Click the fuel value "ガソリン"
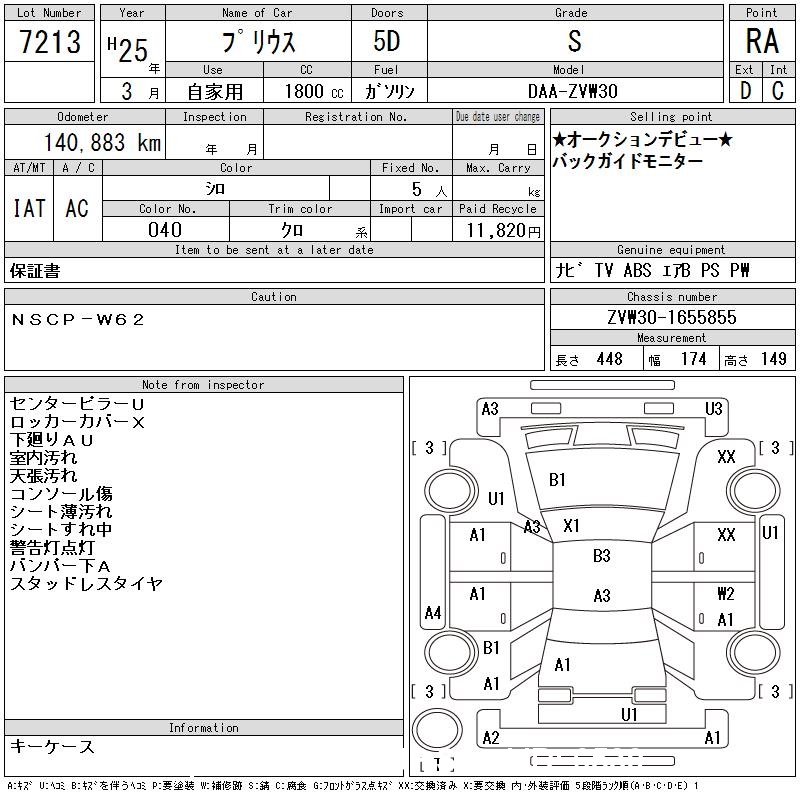Viewport: 800px width, 800px height. coord(389,91)
